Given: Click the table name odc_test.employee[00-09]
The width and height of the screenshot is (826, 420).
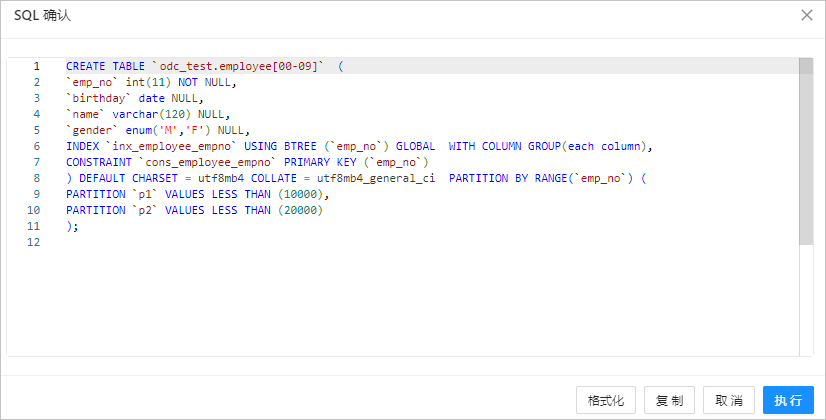Looking at the screenshot, I should (232, 66).
